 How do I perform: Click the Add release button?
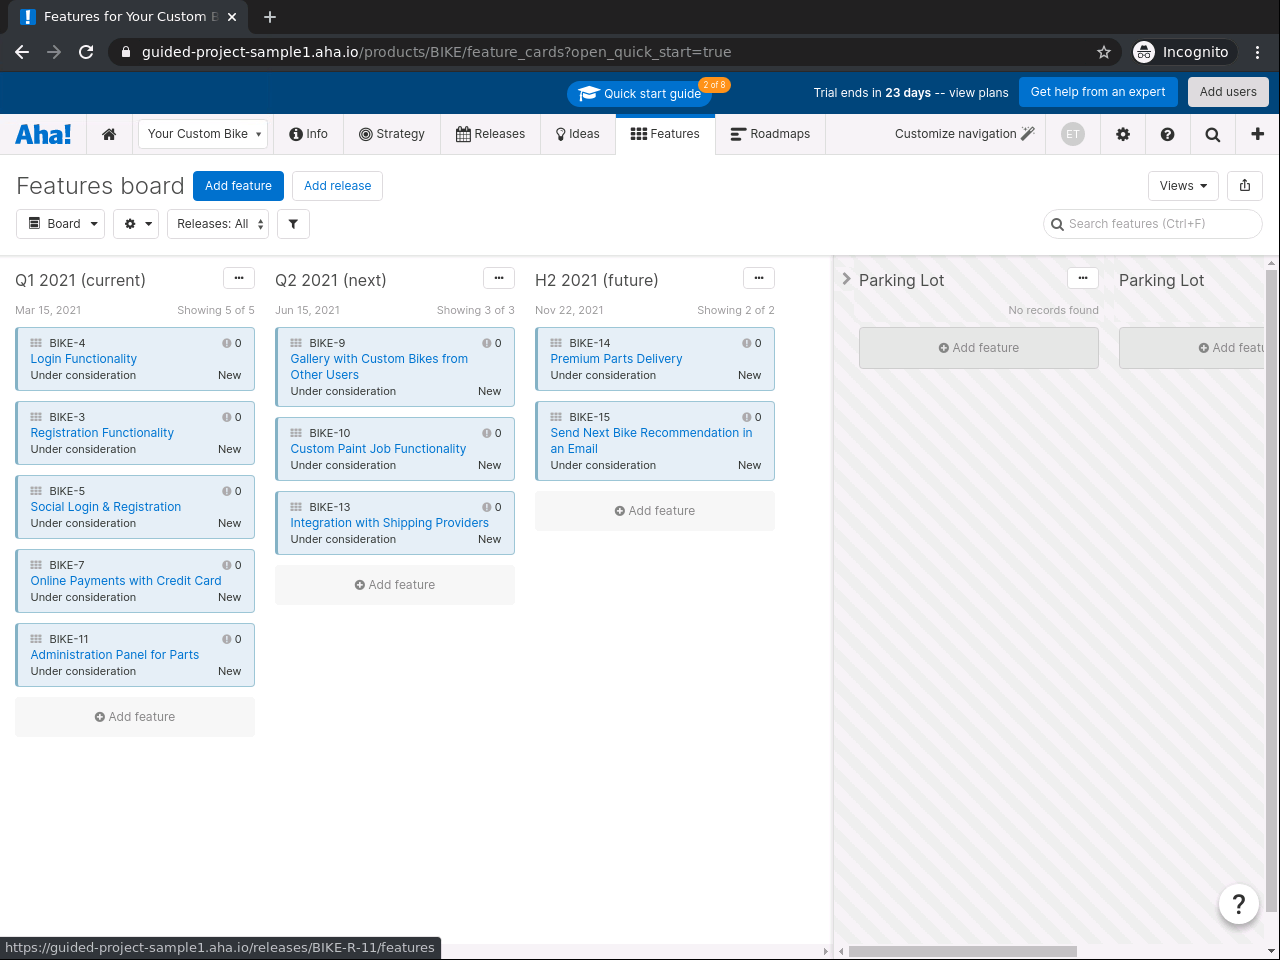337,186
